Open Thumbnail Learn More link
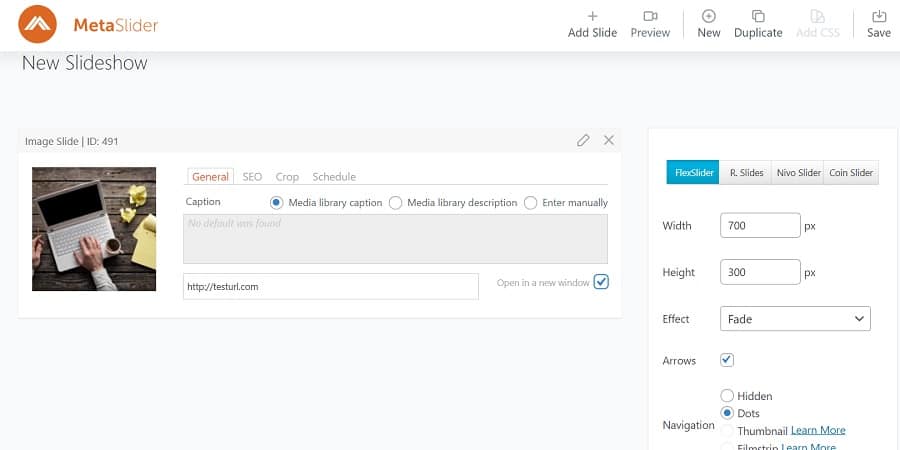 point(818,430)
